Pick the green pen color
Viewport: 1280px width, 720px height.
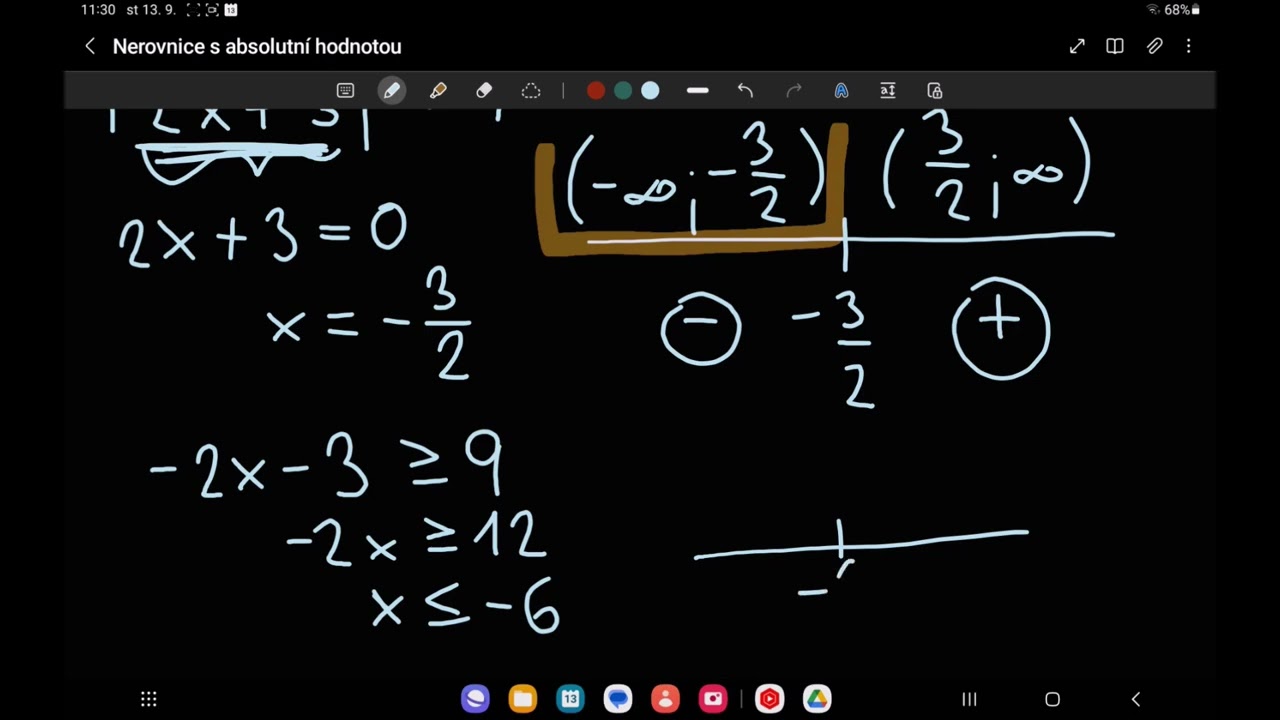(623, 91)
